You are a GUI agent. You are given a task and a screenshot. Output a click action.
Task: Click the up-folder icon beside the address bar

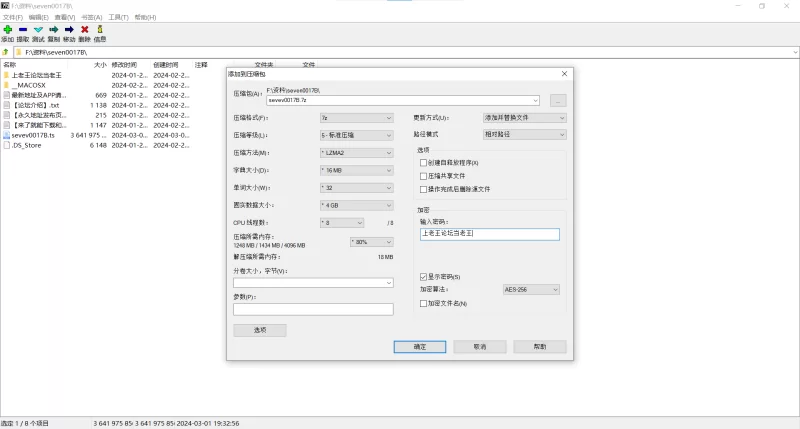6,51
